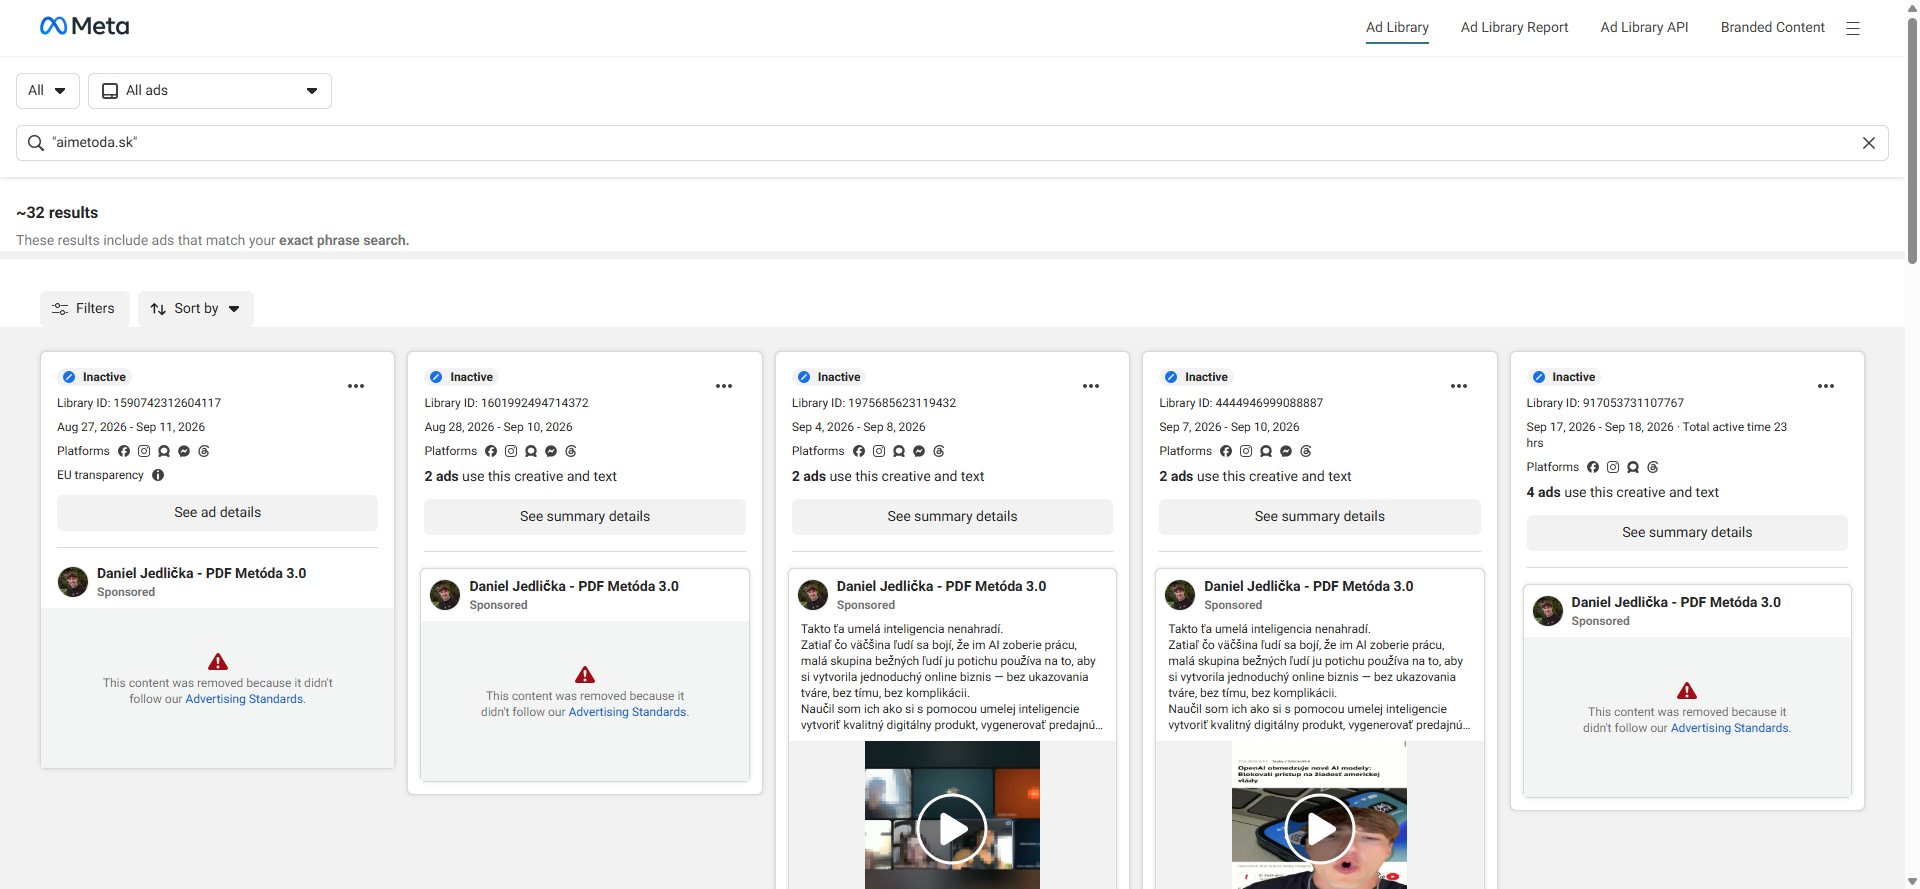
Task: Click See summary details for ad 1975685623119432
Action: (952, 517)
